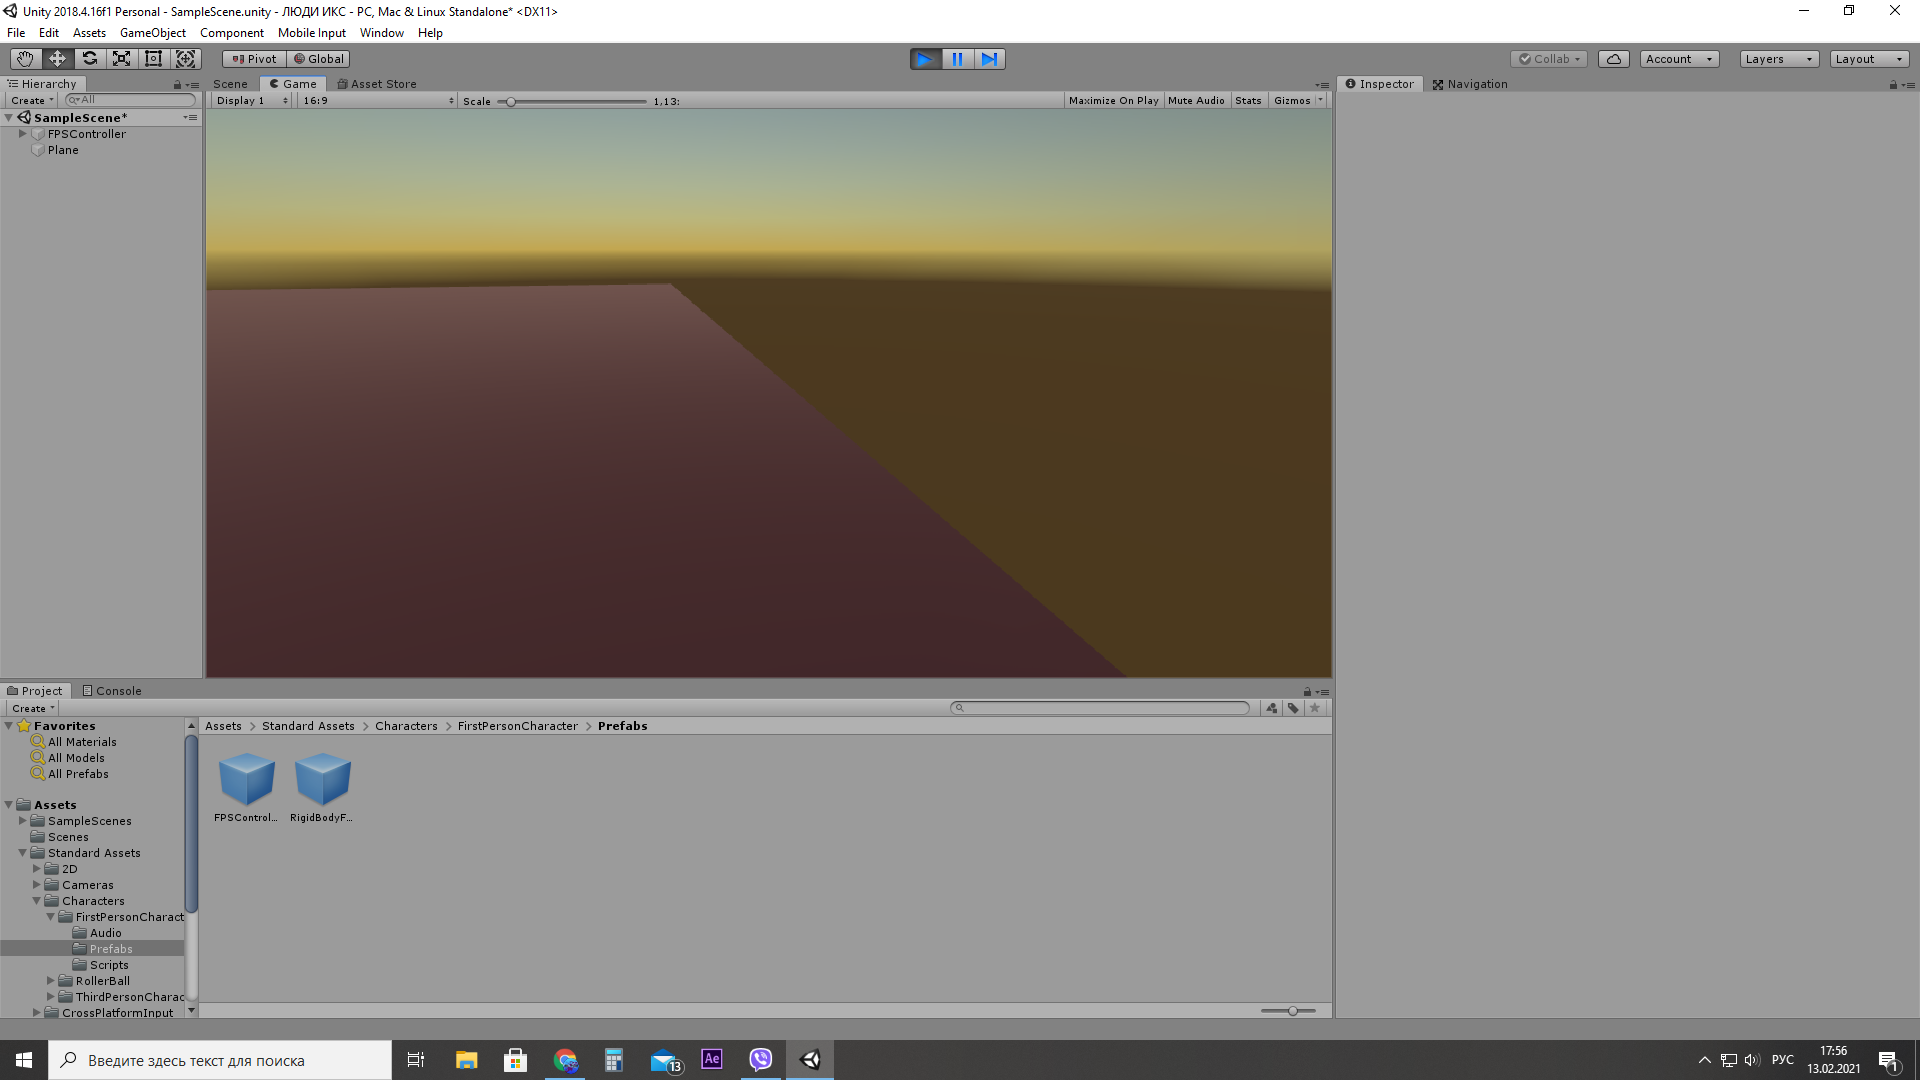1920x1080 pixels.
Task: Select the combined Transform tool
Action: pyautogui.click(x=185, y=59)
